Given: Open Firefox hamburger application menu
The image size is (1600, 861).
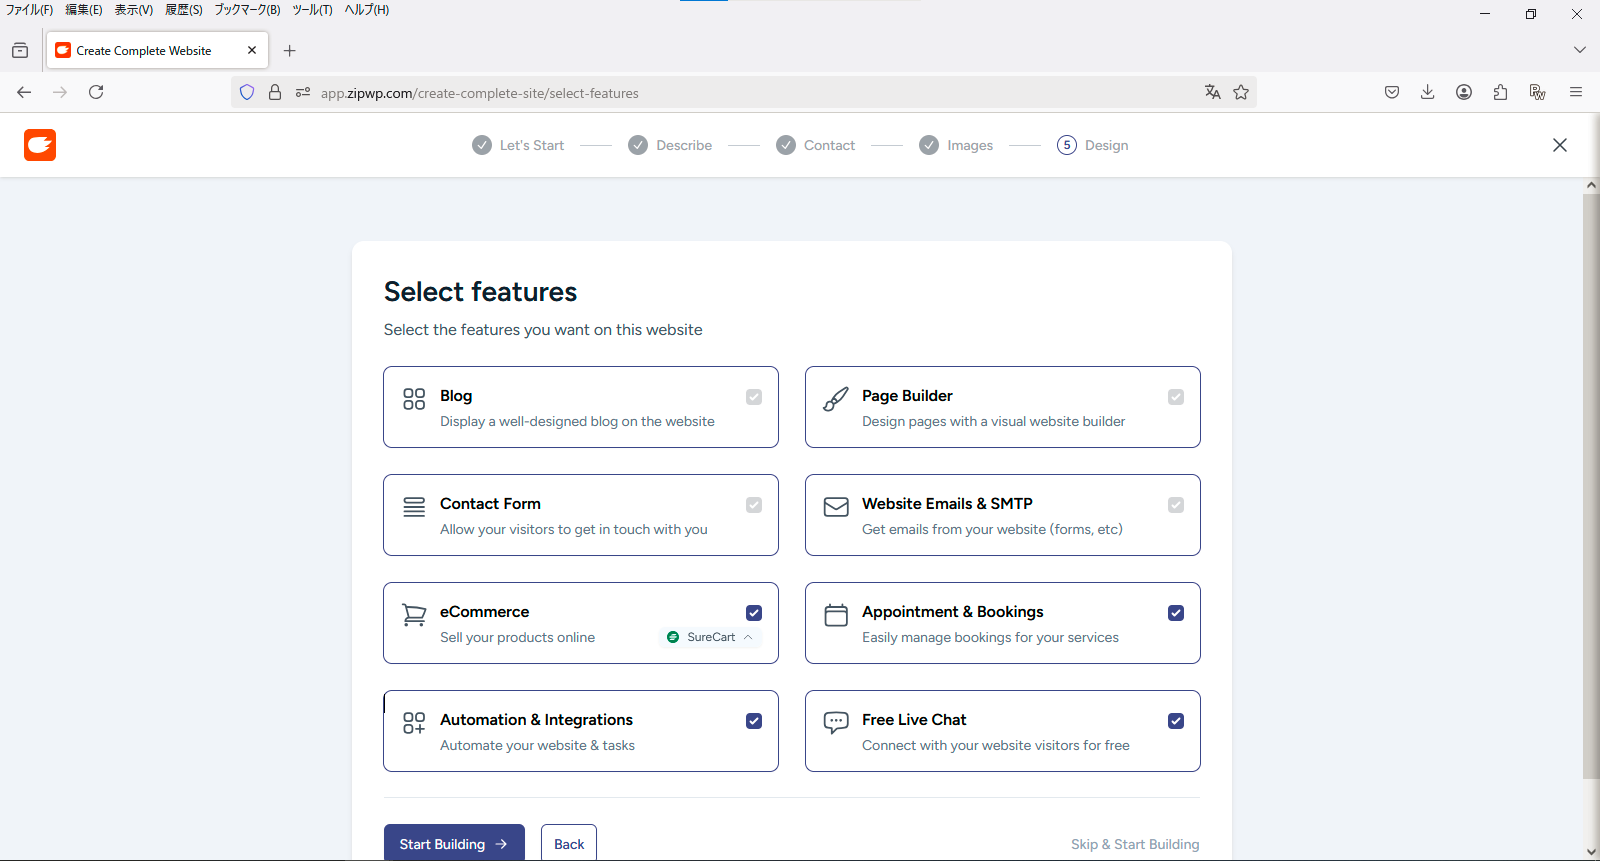Looking at the screenshot, I should tap(1576, 92).
